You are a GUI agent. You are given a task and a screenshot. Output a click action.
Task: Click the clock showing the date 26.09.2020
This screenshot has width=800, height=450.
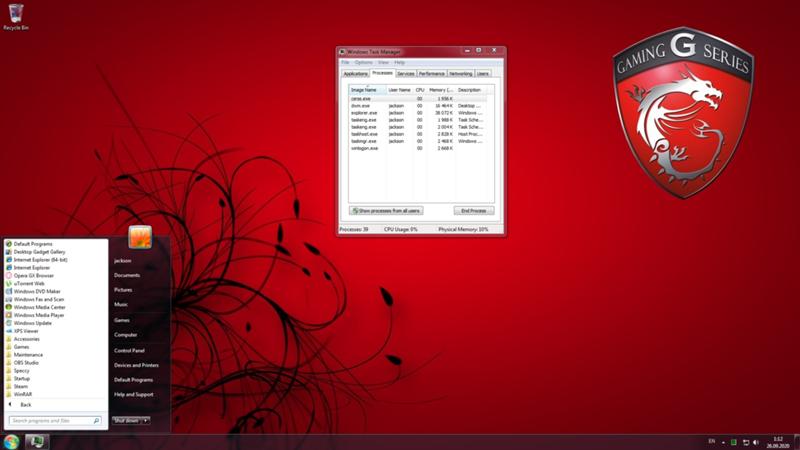click(x=778, y=442)
